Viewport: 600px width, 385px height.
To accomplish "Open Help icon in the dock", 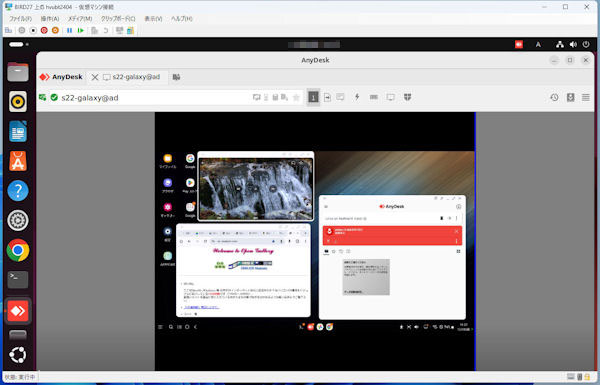I will [18, 191].
